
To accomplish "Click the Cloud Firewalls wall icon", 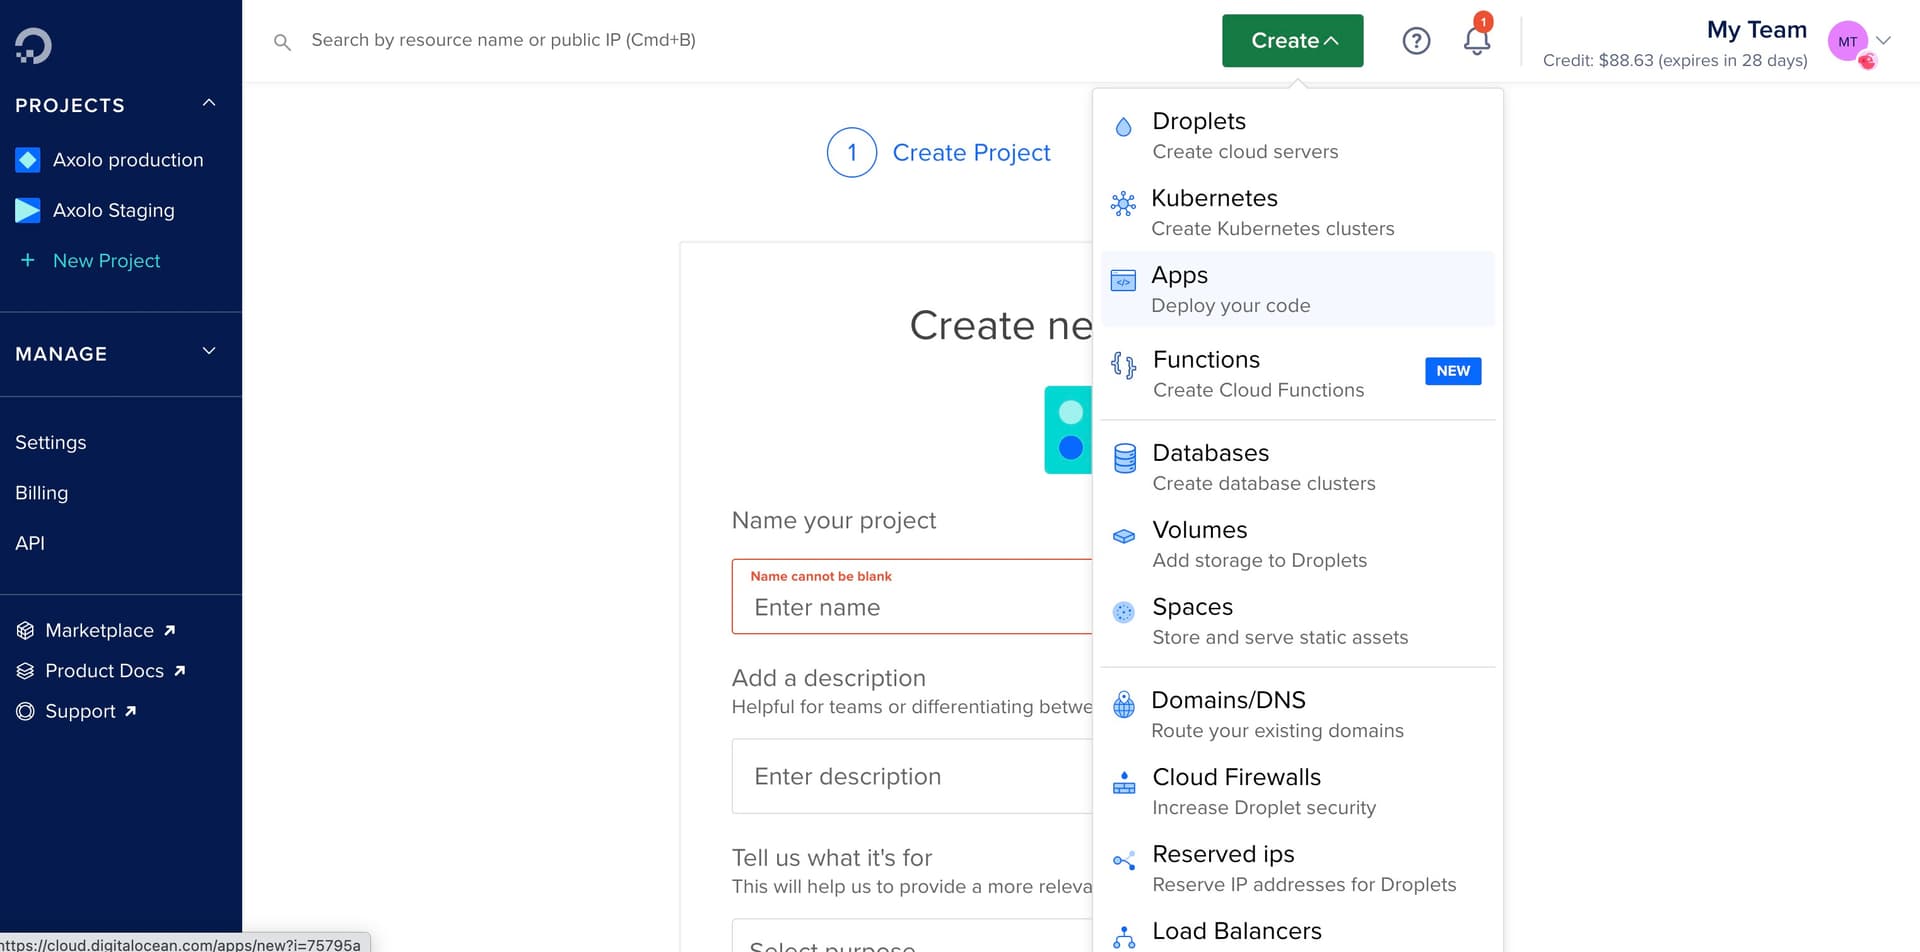I will coord(1124,782).
